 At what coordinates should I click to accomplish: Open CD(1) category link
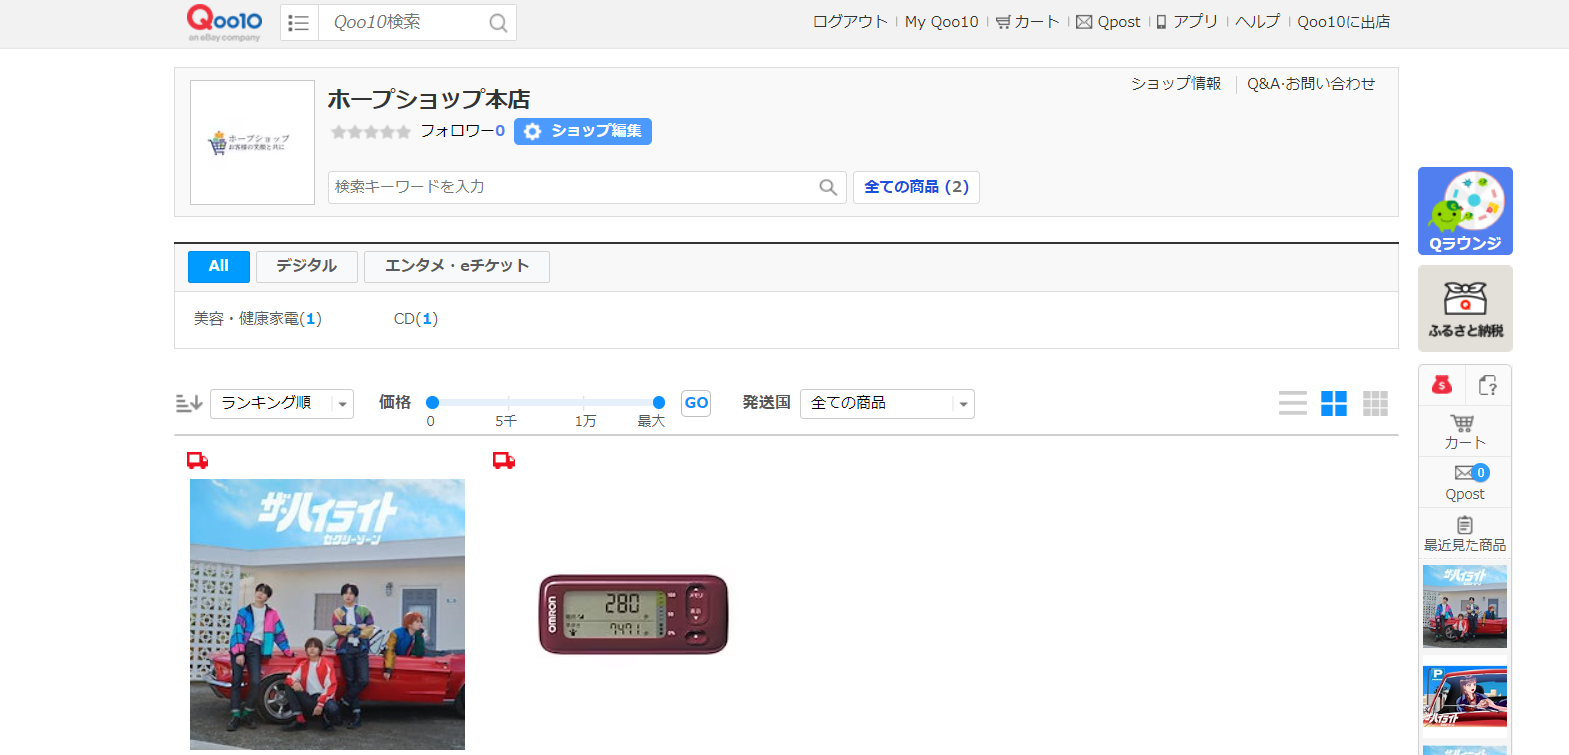[x=416, y=319]
